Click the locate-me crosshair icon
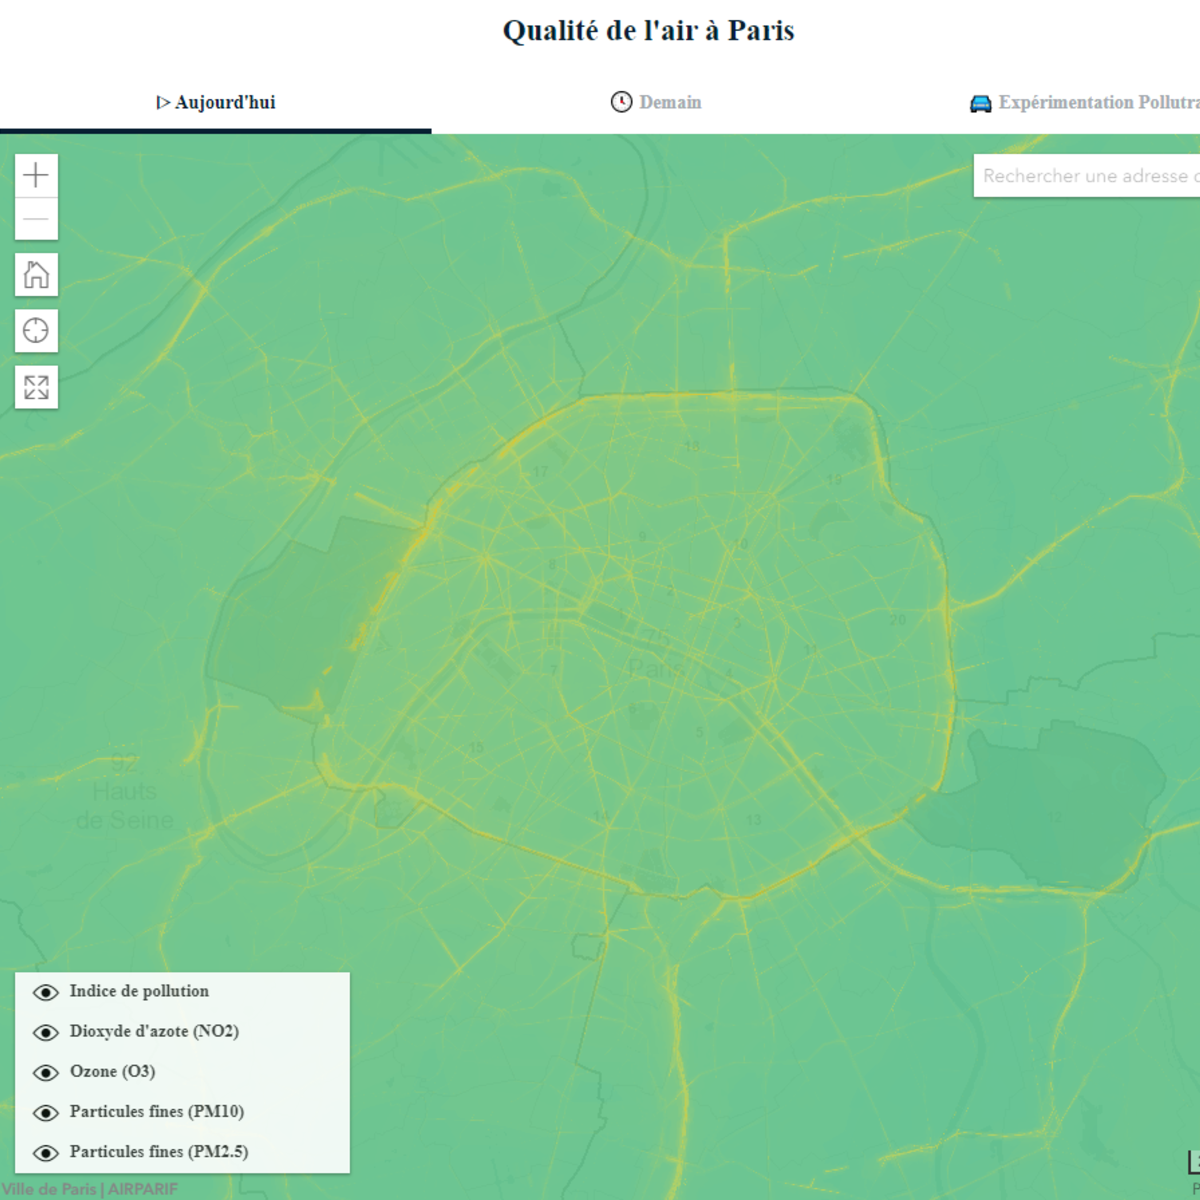The image size is (1200, 1200). [x=36, y=330]
